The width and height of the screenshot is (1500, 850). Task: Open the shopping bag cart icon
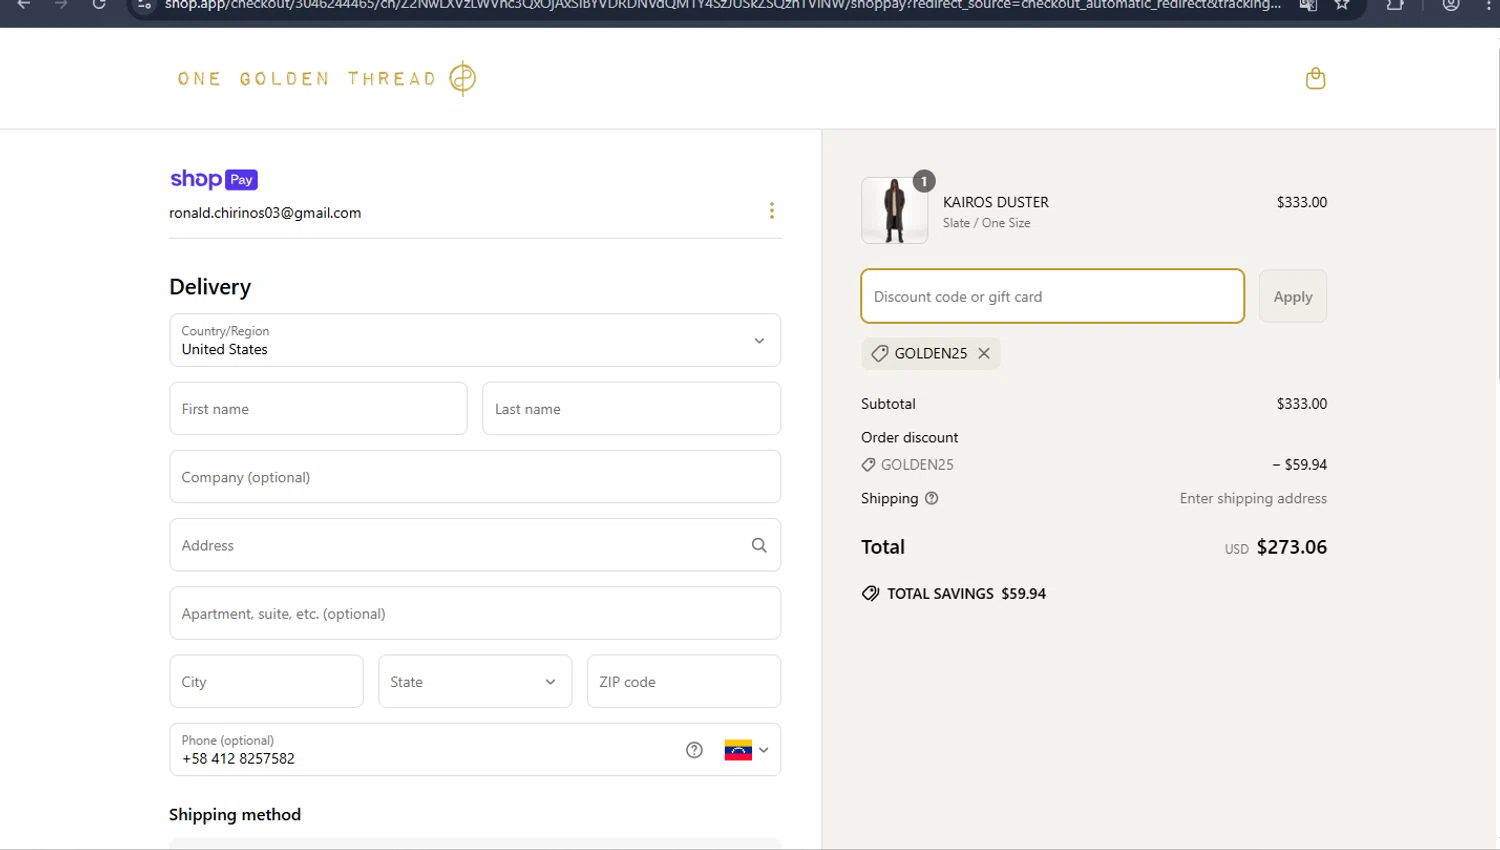pos(1315,78)
